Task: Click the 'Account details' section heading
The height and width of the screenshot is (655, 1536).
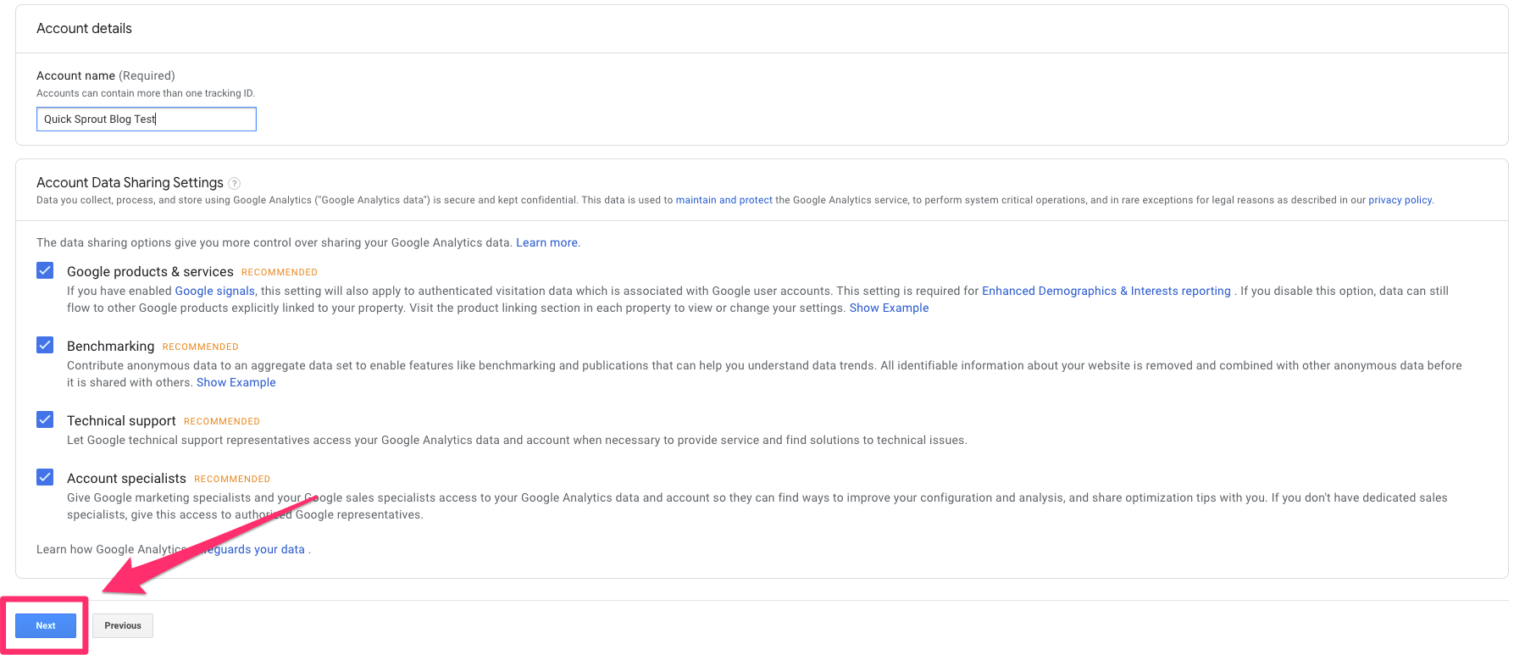Action: pyautogui.click(x=84, y=28)
